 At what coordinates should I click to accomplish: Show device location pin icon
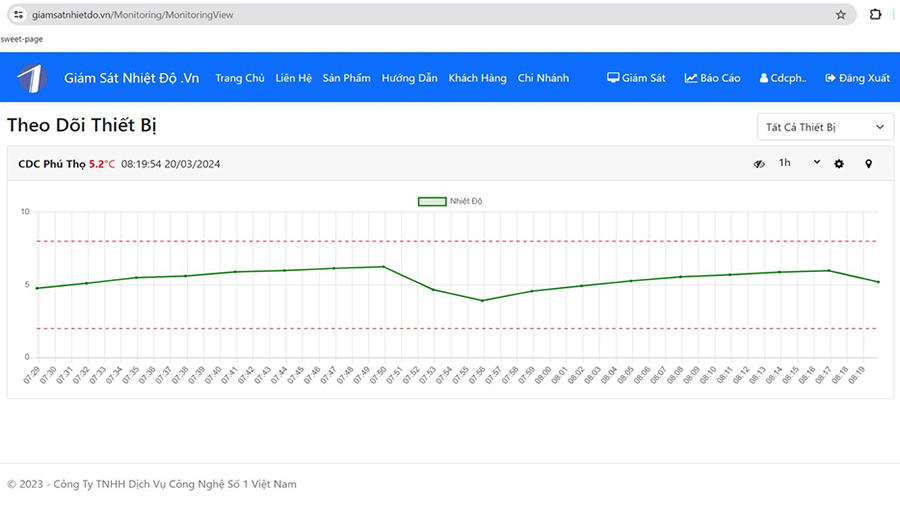point(868,164)
